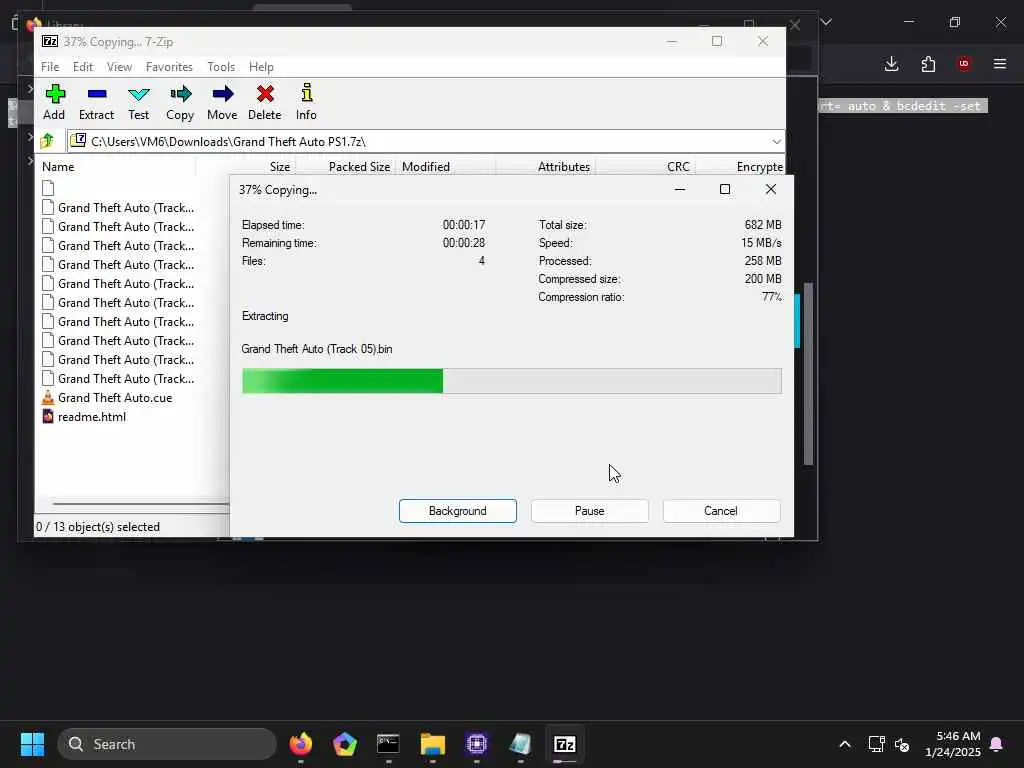Viewport: 1024px width, 768px height.
Task: Click the taskbar Search box
Action: coord(167,744)
